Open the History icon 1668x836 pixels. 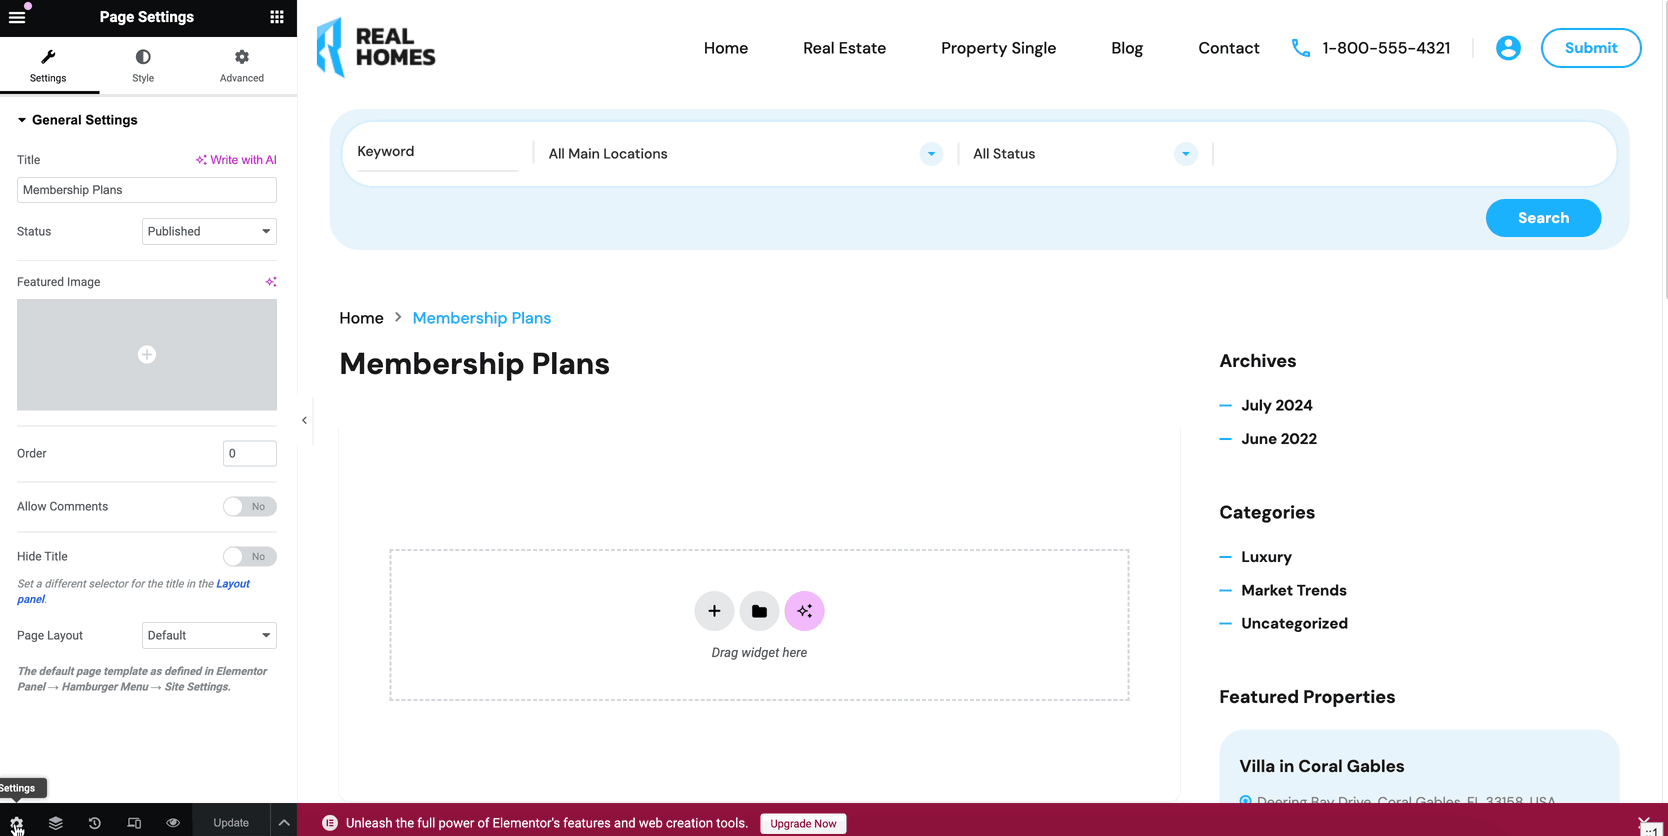pyautogui.click(x=95, y=823)
